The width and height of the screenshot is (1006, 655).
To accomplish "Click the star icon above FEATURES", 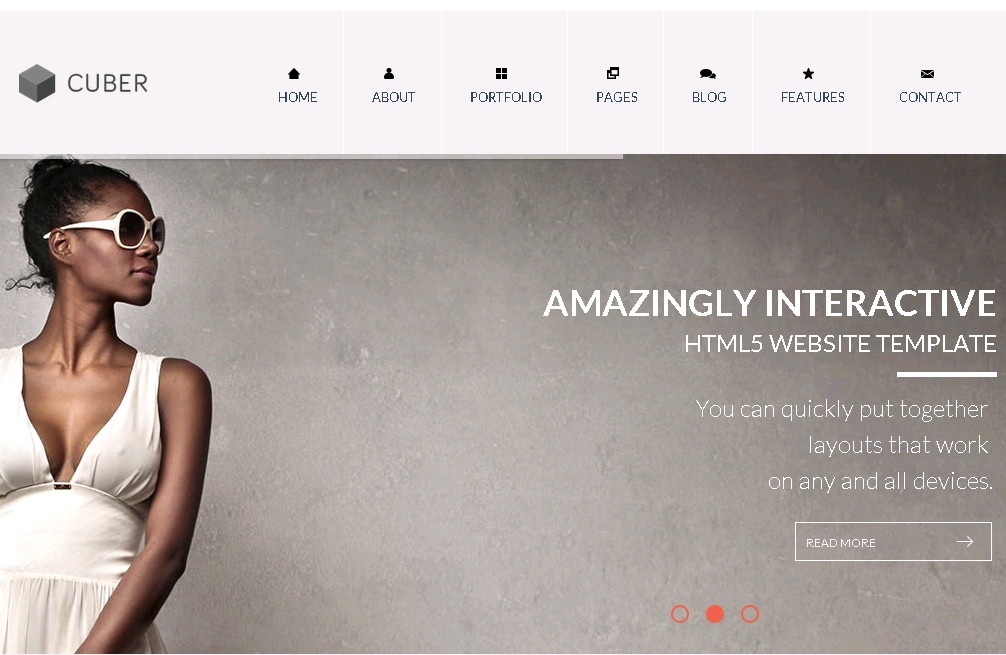I will 808,74.
